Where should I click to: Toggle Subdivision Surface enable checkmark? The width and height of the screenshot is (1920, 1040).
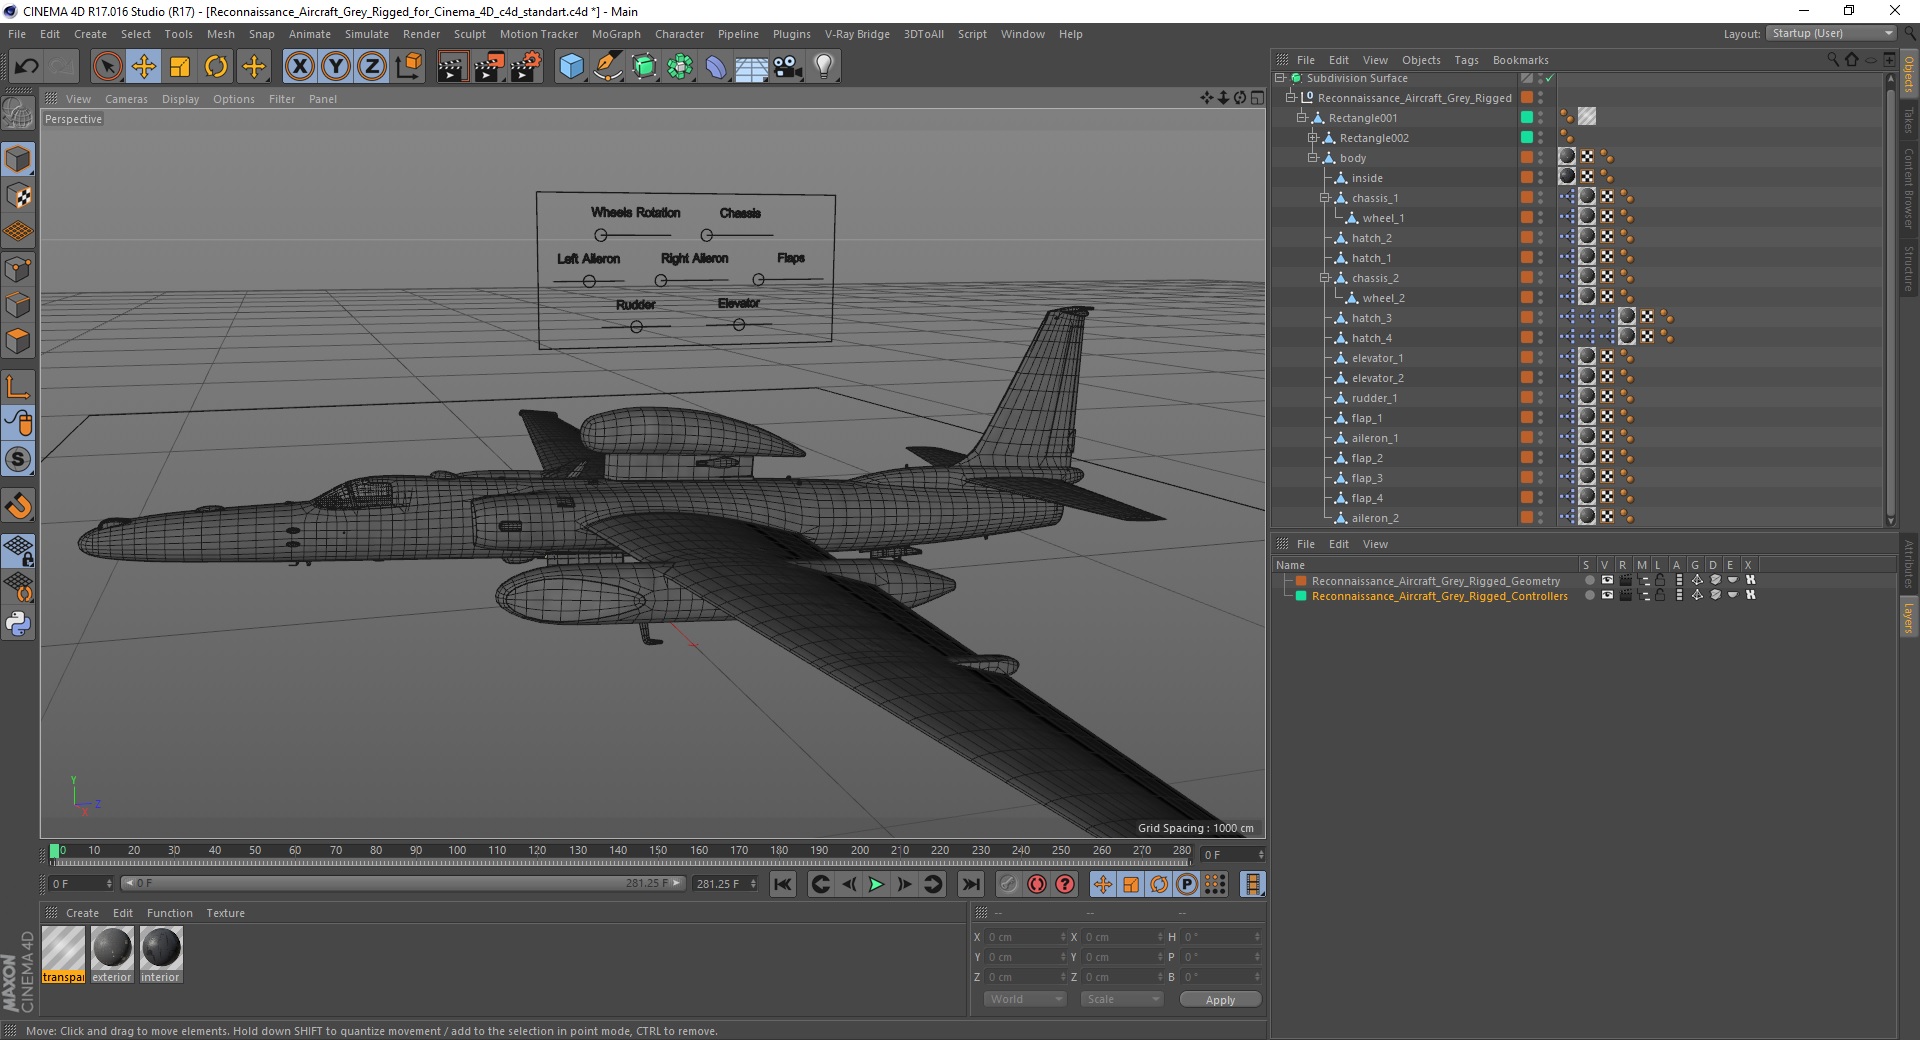(x=1549, y=78)
